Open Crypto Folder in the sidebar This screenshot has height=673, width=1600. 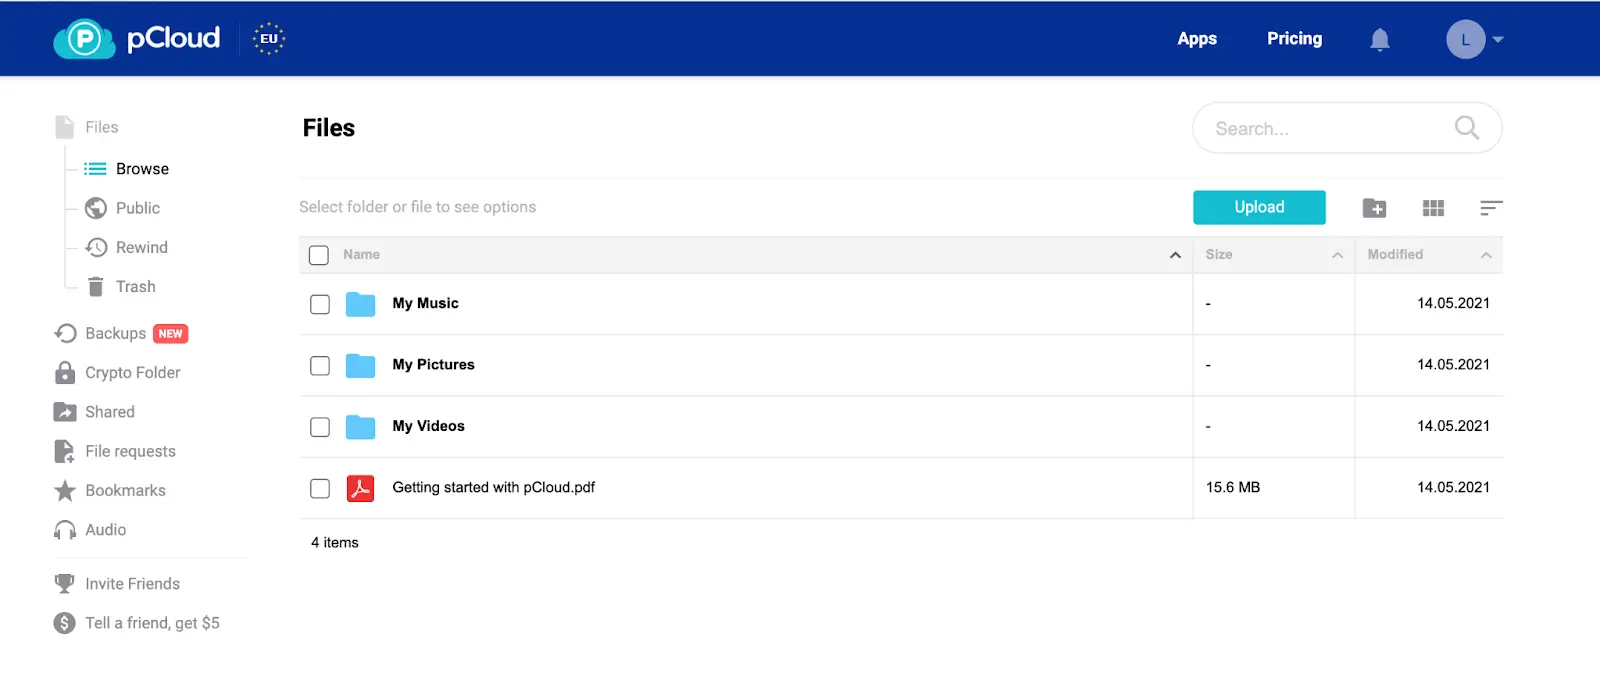tap(133, 372)
